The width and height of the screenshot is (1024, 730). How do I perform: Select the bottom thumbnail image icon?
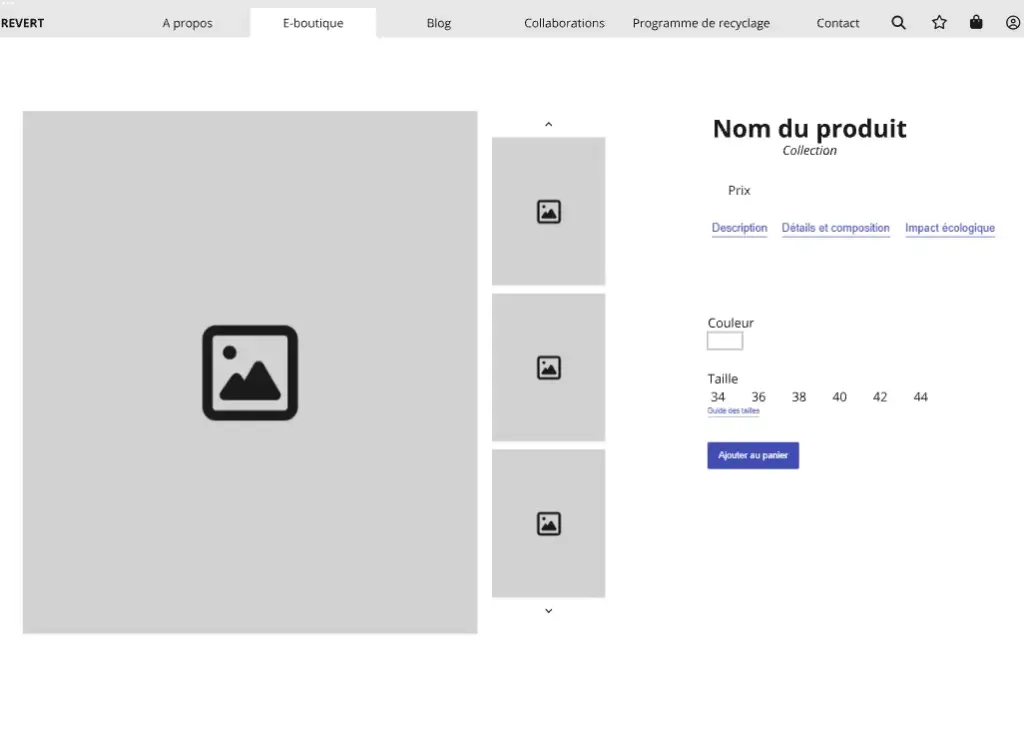pos(548,522)
